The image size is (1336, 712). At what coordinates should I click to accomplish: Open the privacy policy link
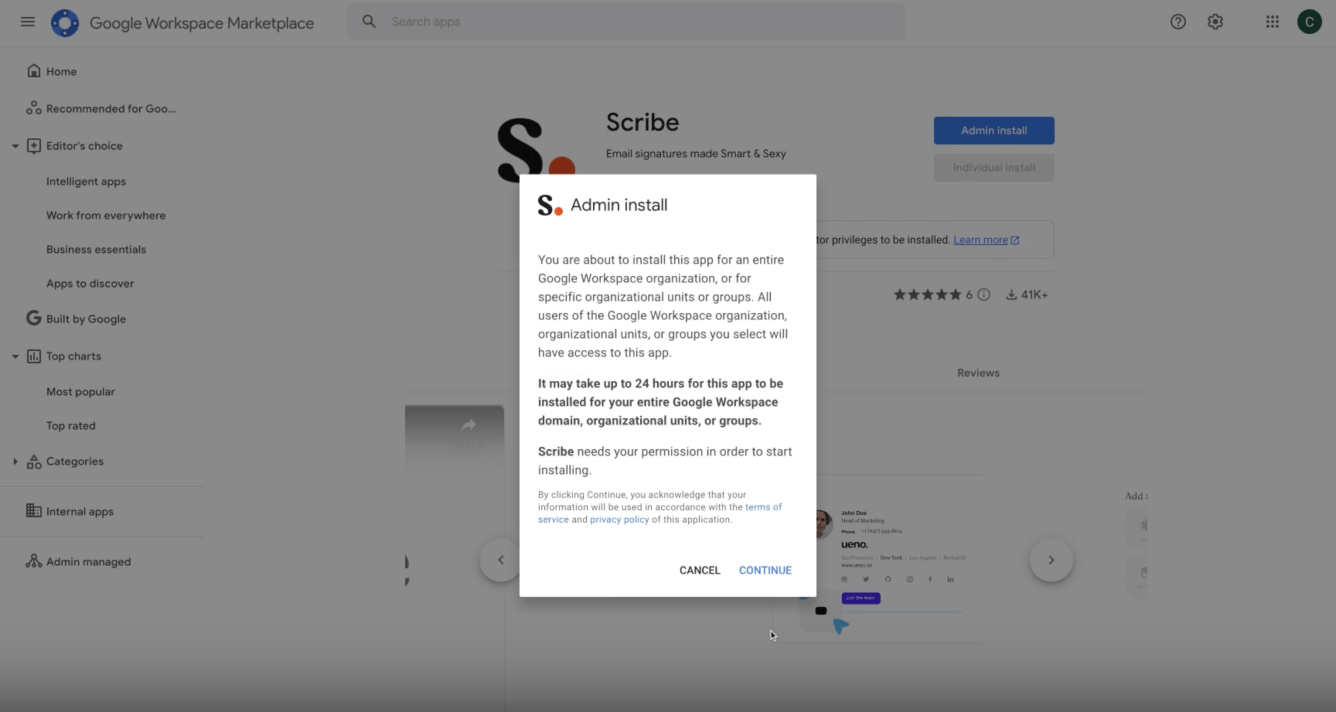point(619,520)
